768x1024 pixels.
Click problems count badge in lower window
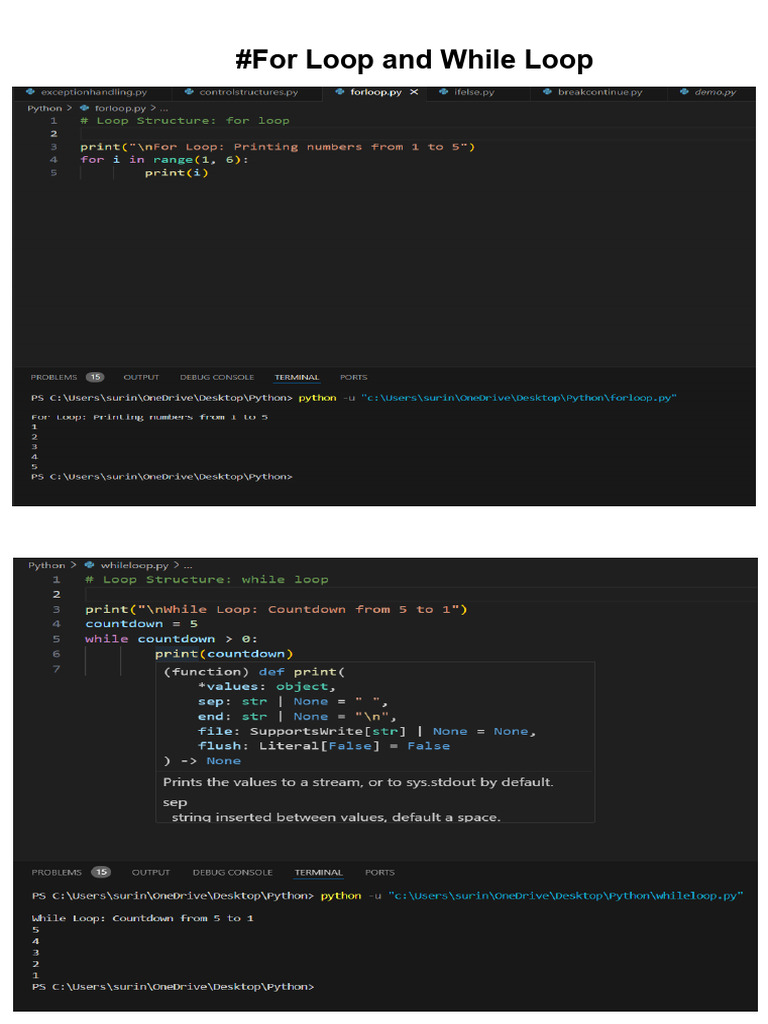pos(101,872)
